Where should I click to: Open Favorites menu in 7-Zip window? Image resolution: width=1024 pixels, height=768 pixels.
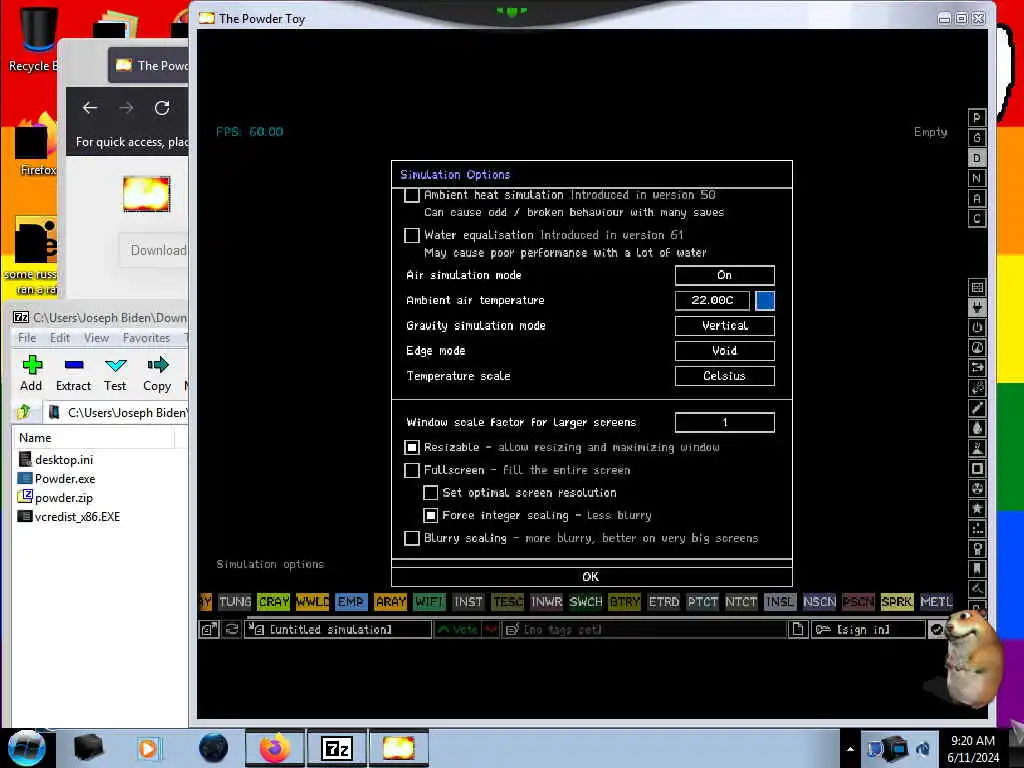click(x=146, y=338)
